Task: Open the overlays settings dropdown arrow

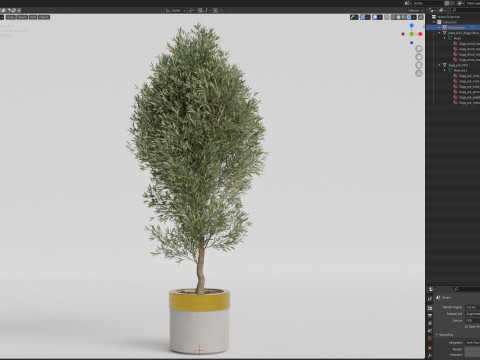Action: click(x=380, y=17)
